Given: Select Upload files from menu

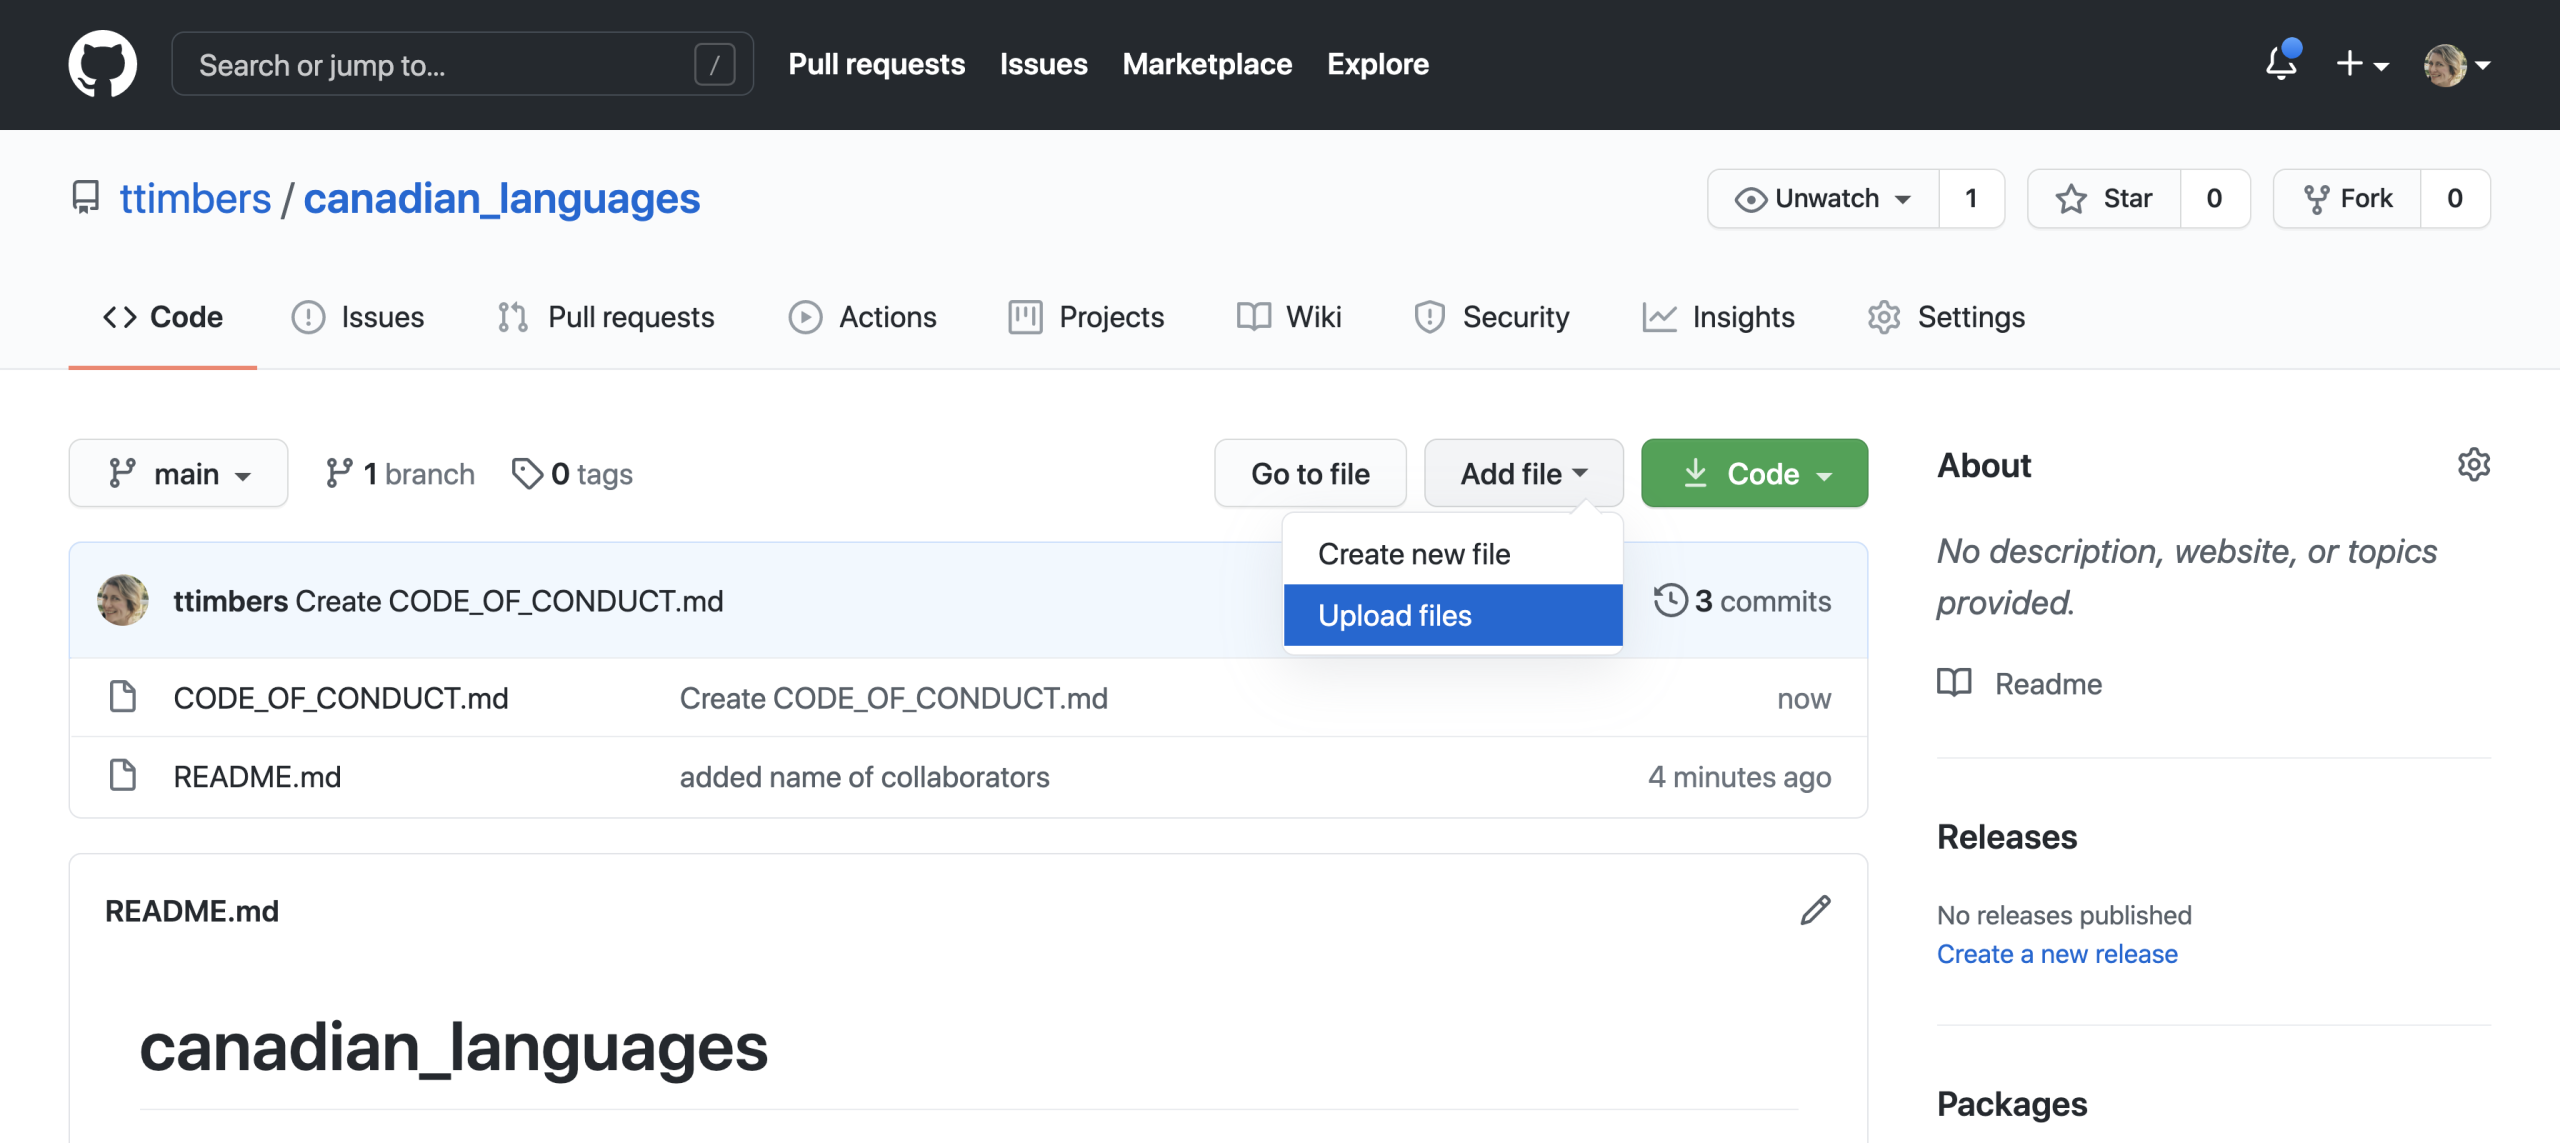Looking at the screenshot, I should coord(1452,616).
